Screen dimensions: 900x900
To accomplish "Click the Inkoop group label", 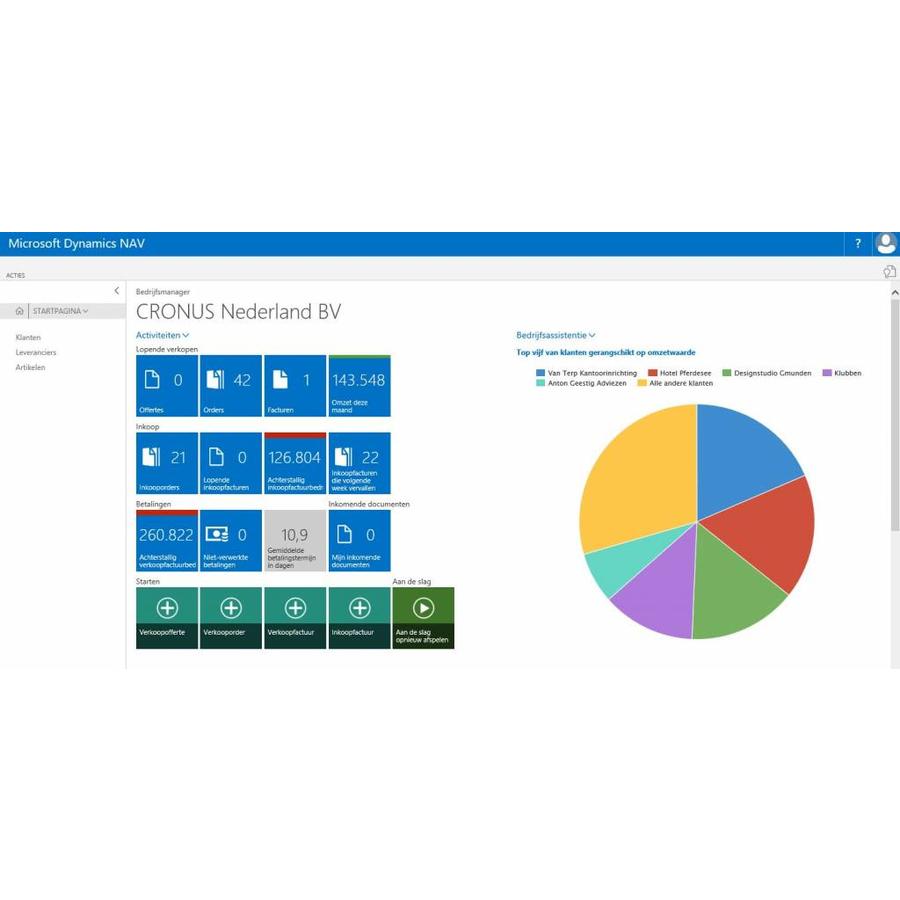I will click(x=148, y=426).
